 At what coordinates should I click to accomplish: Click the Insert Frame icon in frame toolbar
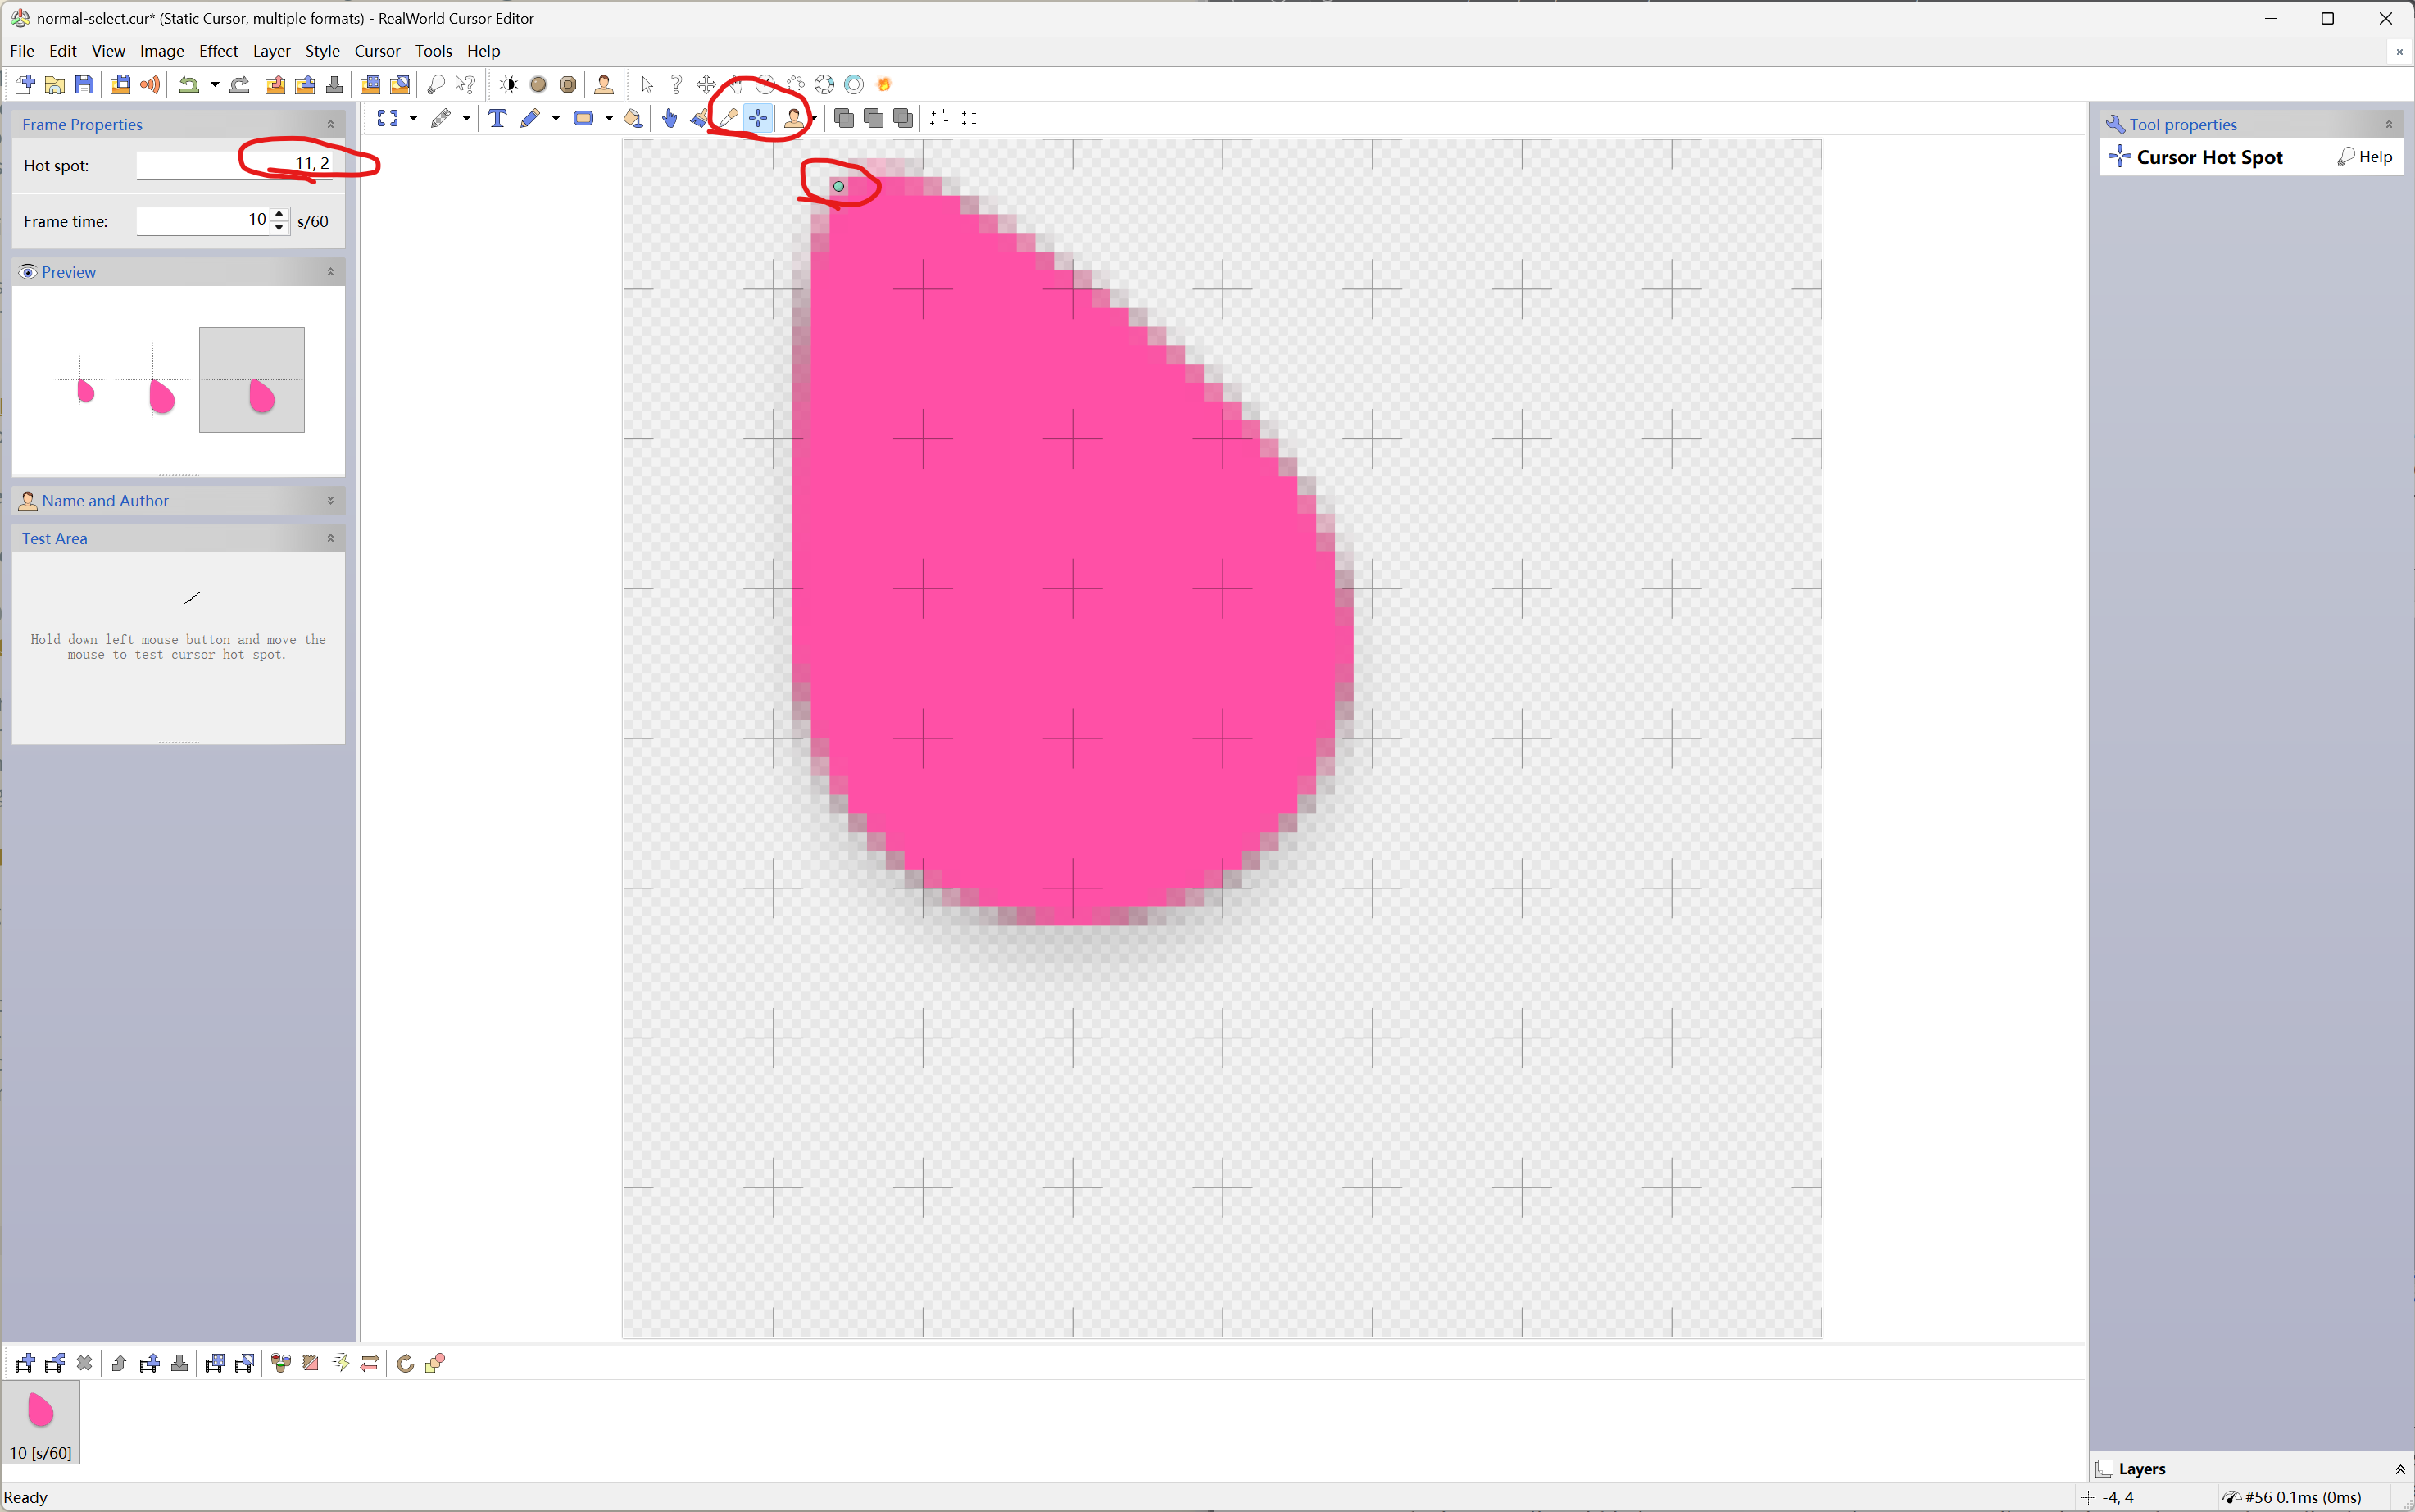(25, 1363)
